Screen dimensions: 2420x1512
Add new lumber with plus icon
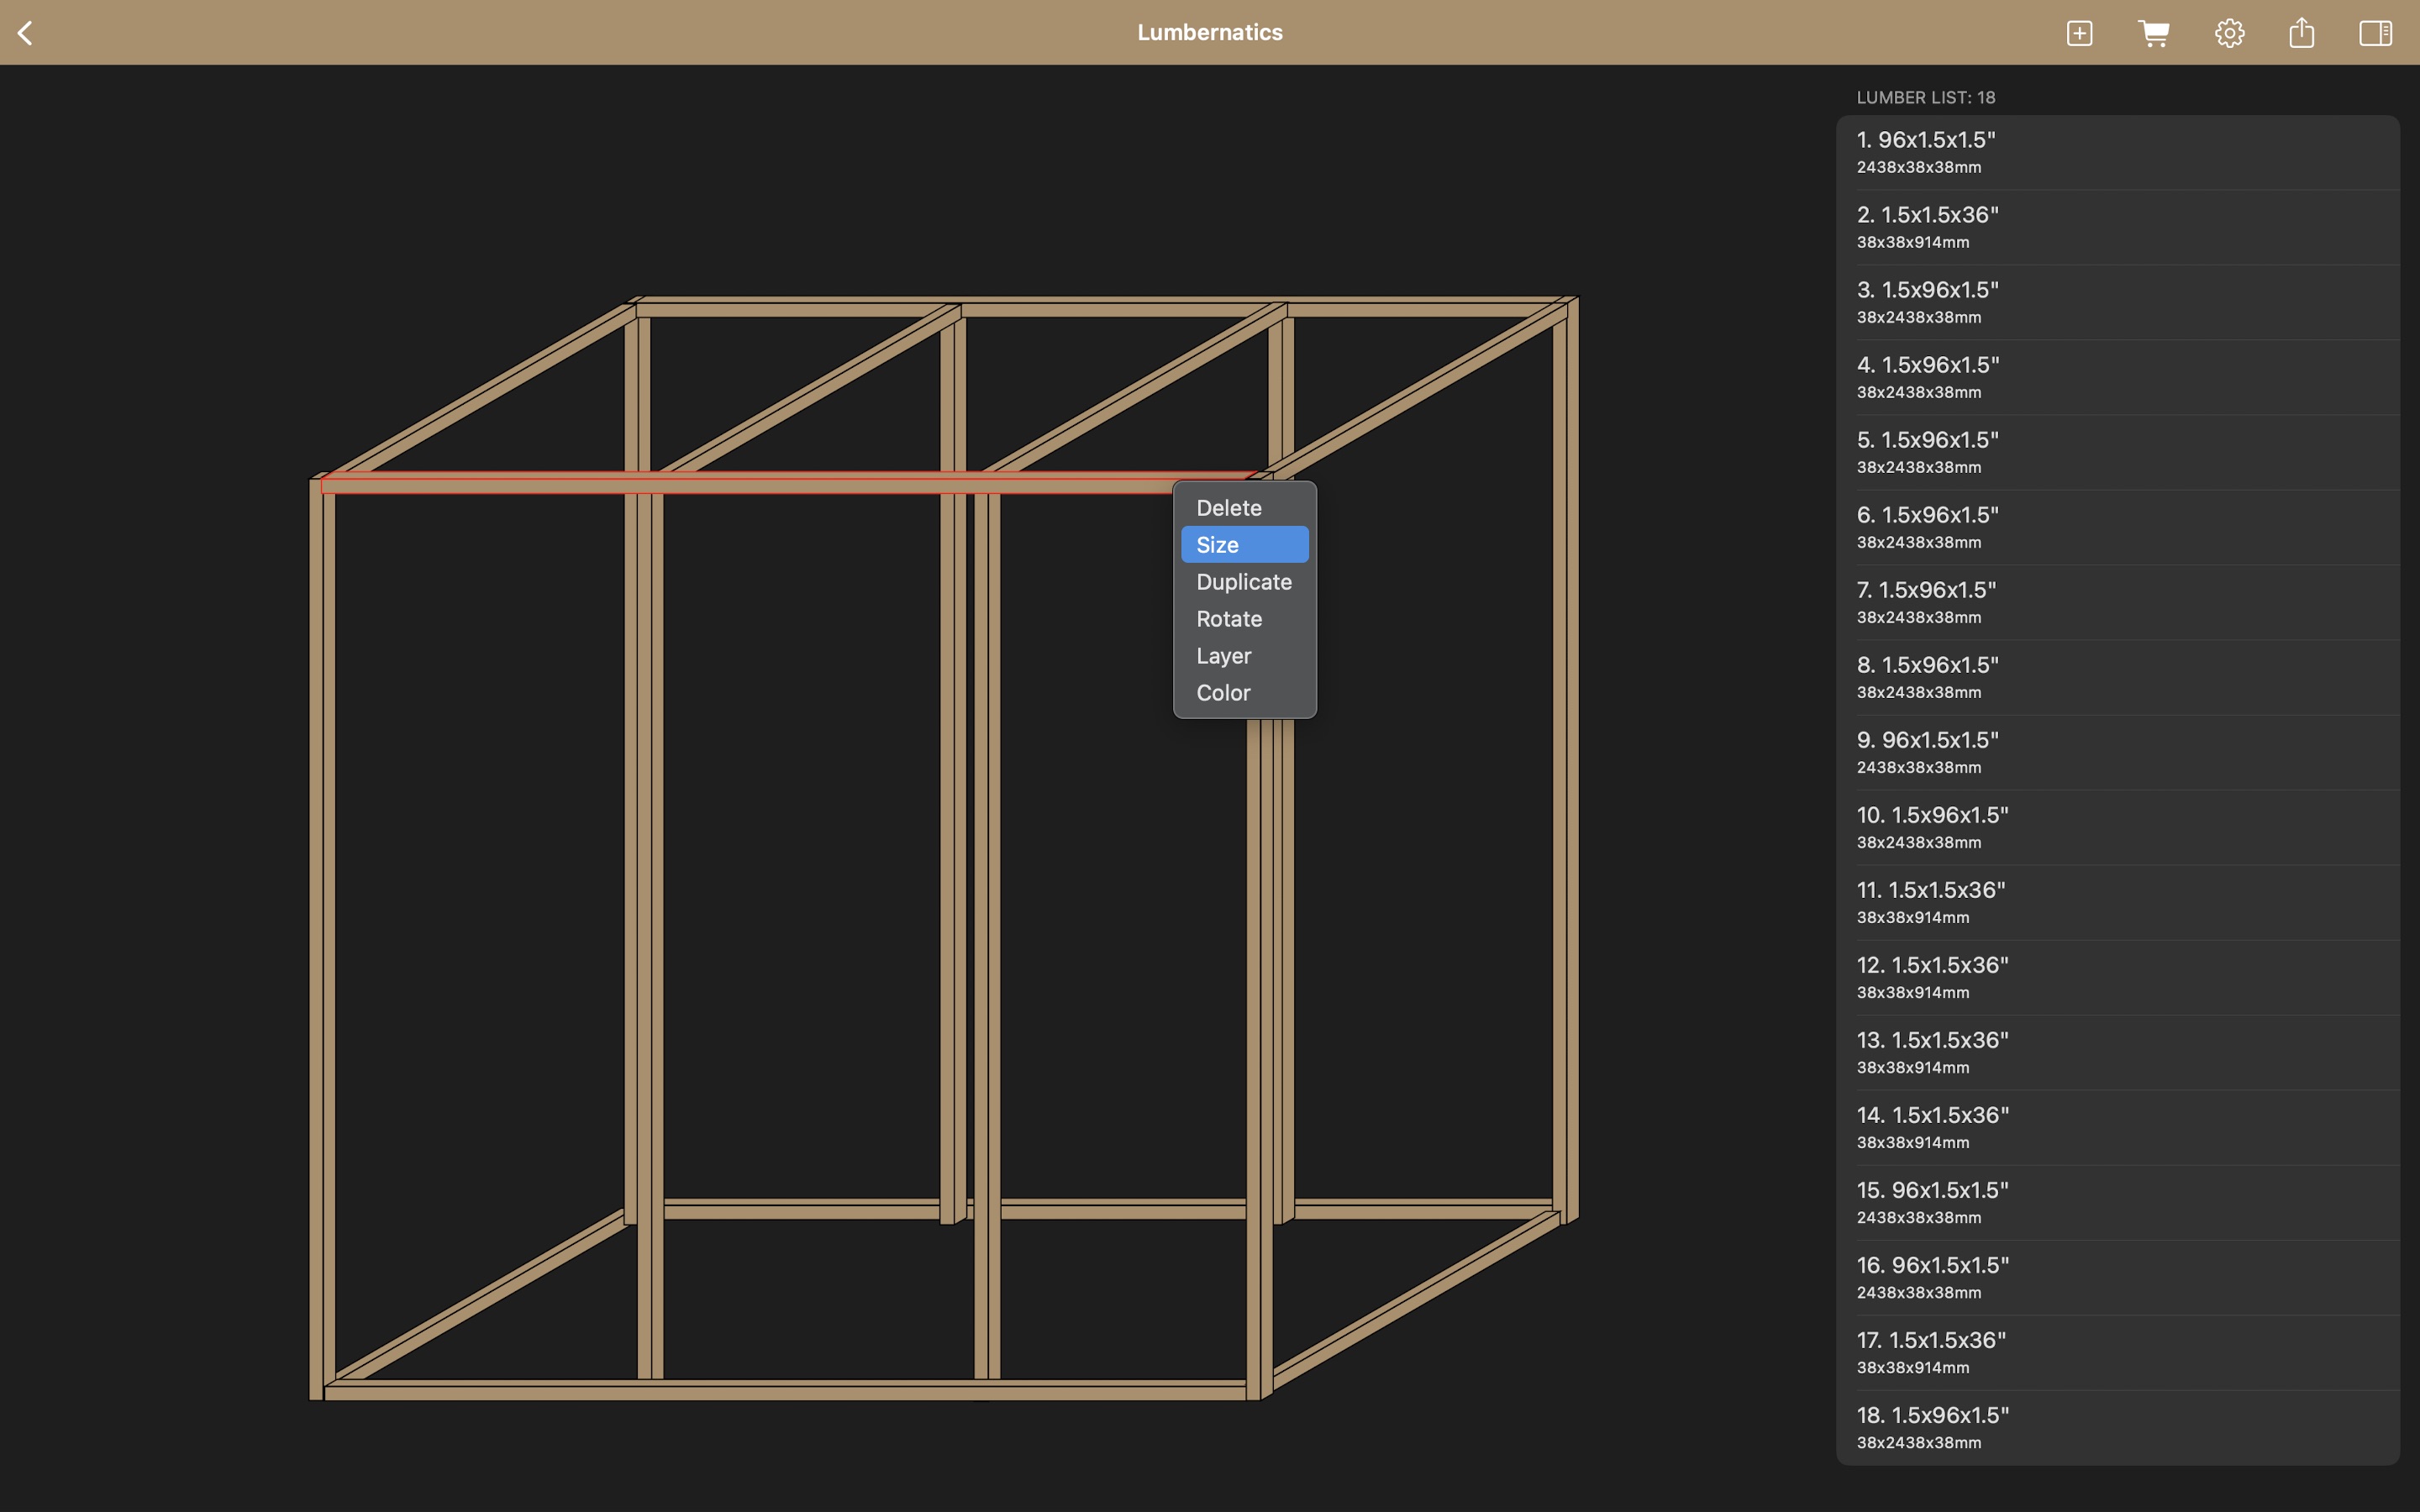[2079, 33]
